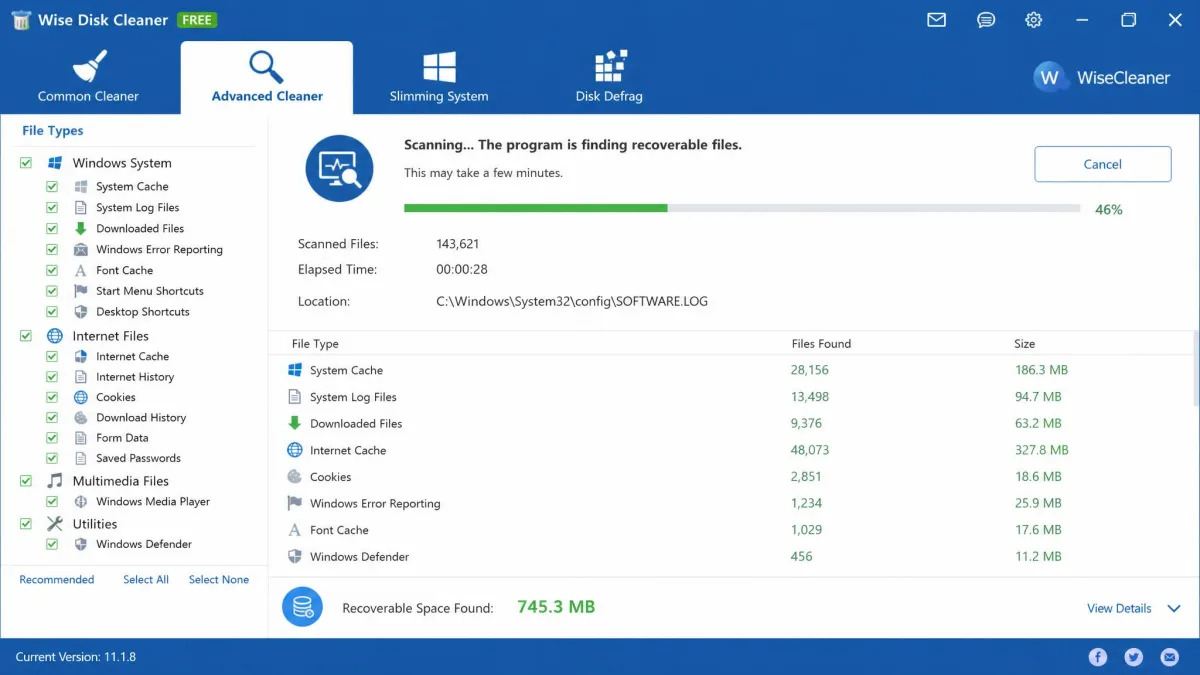Click the SOFTWARE.LOG location path
The image size is (1200, 675).
click(572, 301)
